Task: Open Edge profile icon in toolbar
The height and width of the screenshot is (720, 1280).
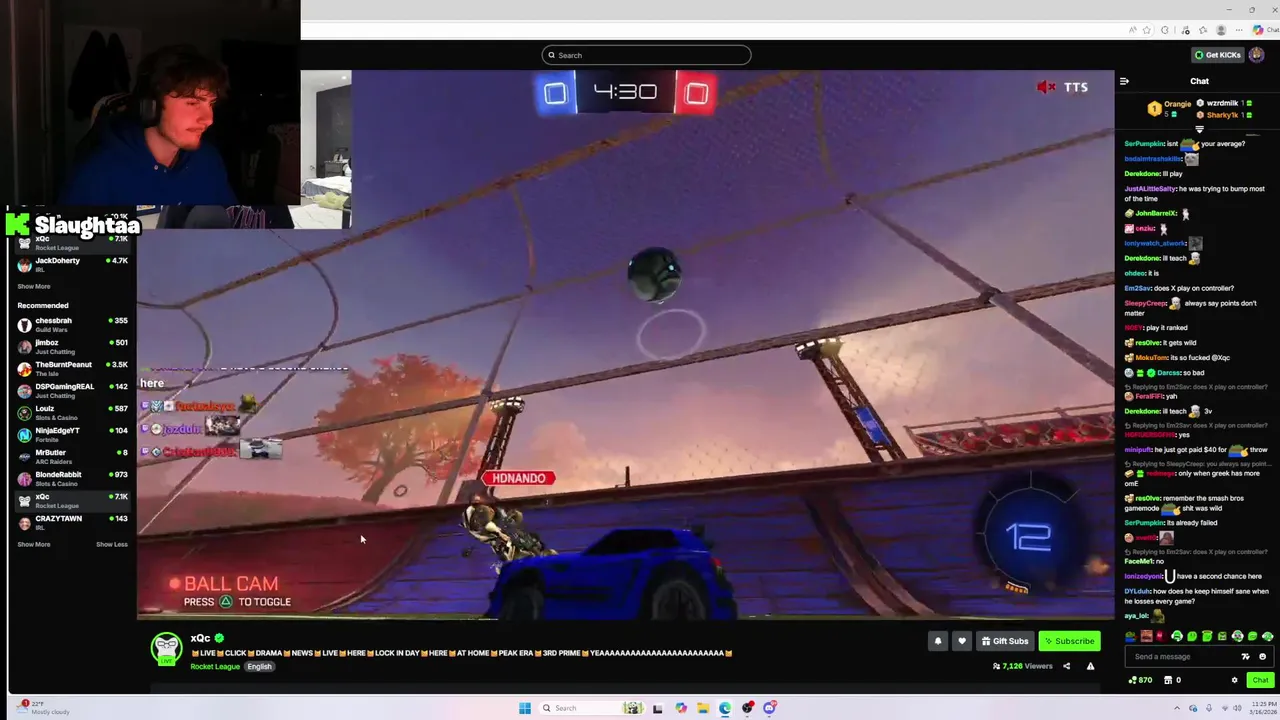Action: [x=1221, y=30]
